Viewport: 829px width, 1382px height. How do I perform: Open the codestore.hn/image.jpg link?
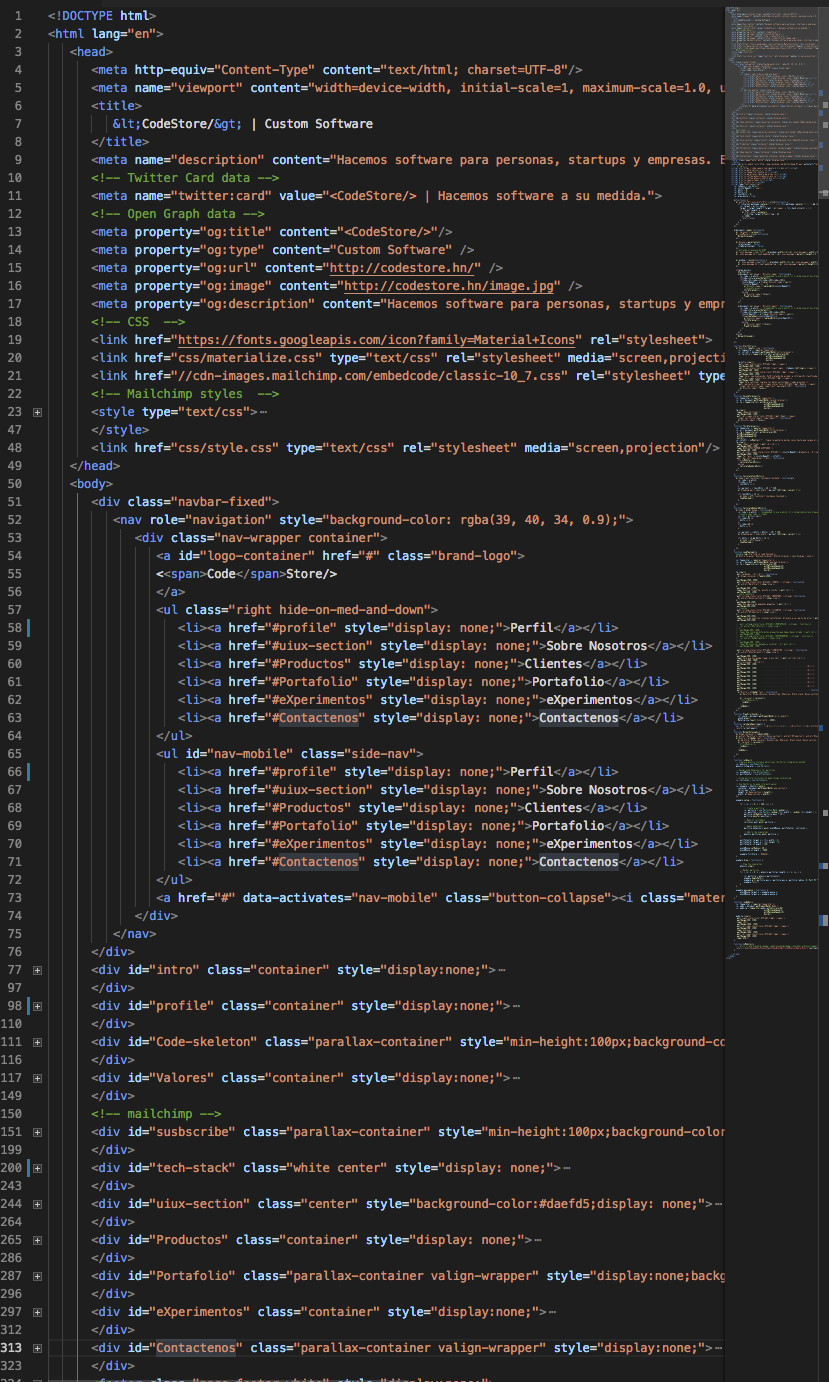click(450, 286)
